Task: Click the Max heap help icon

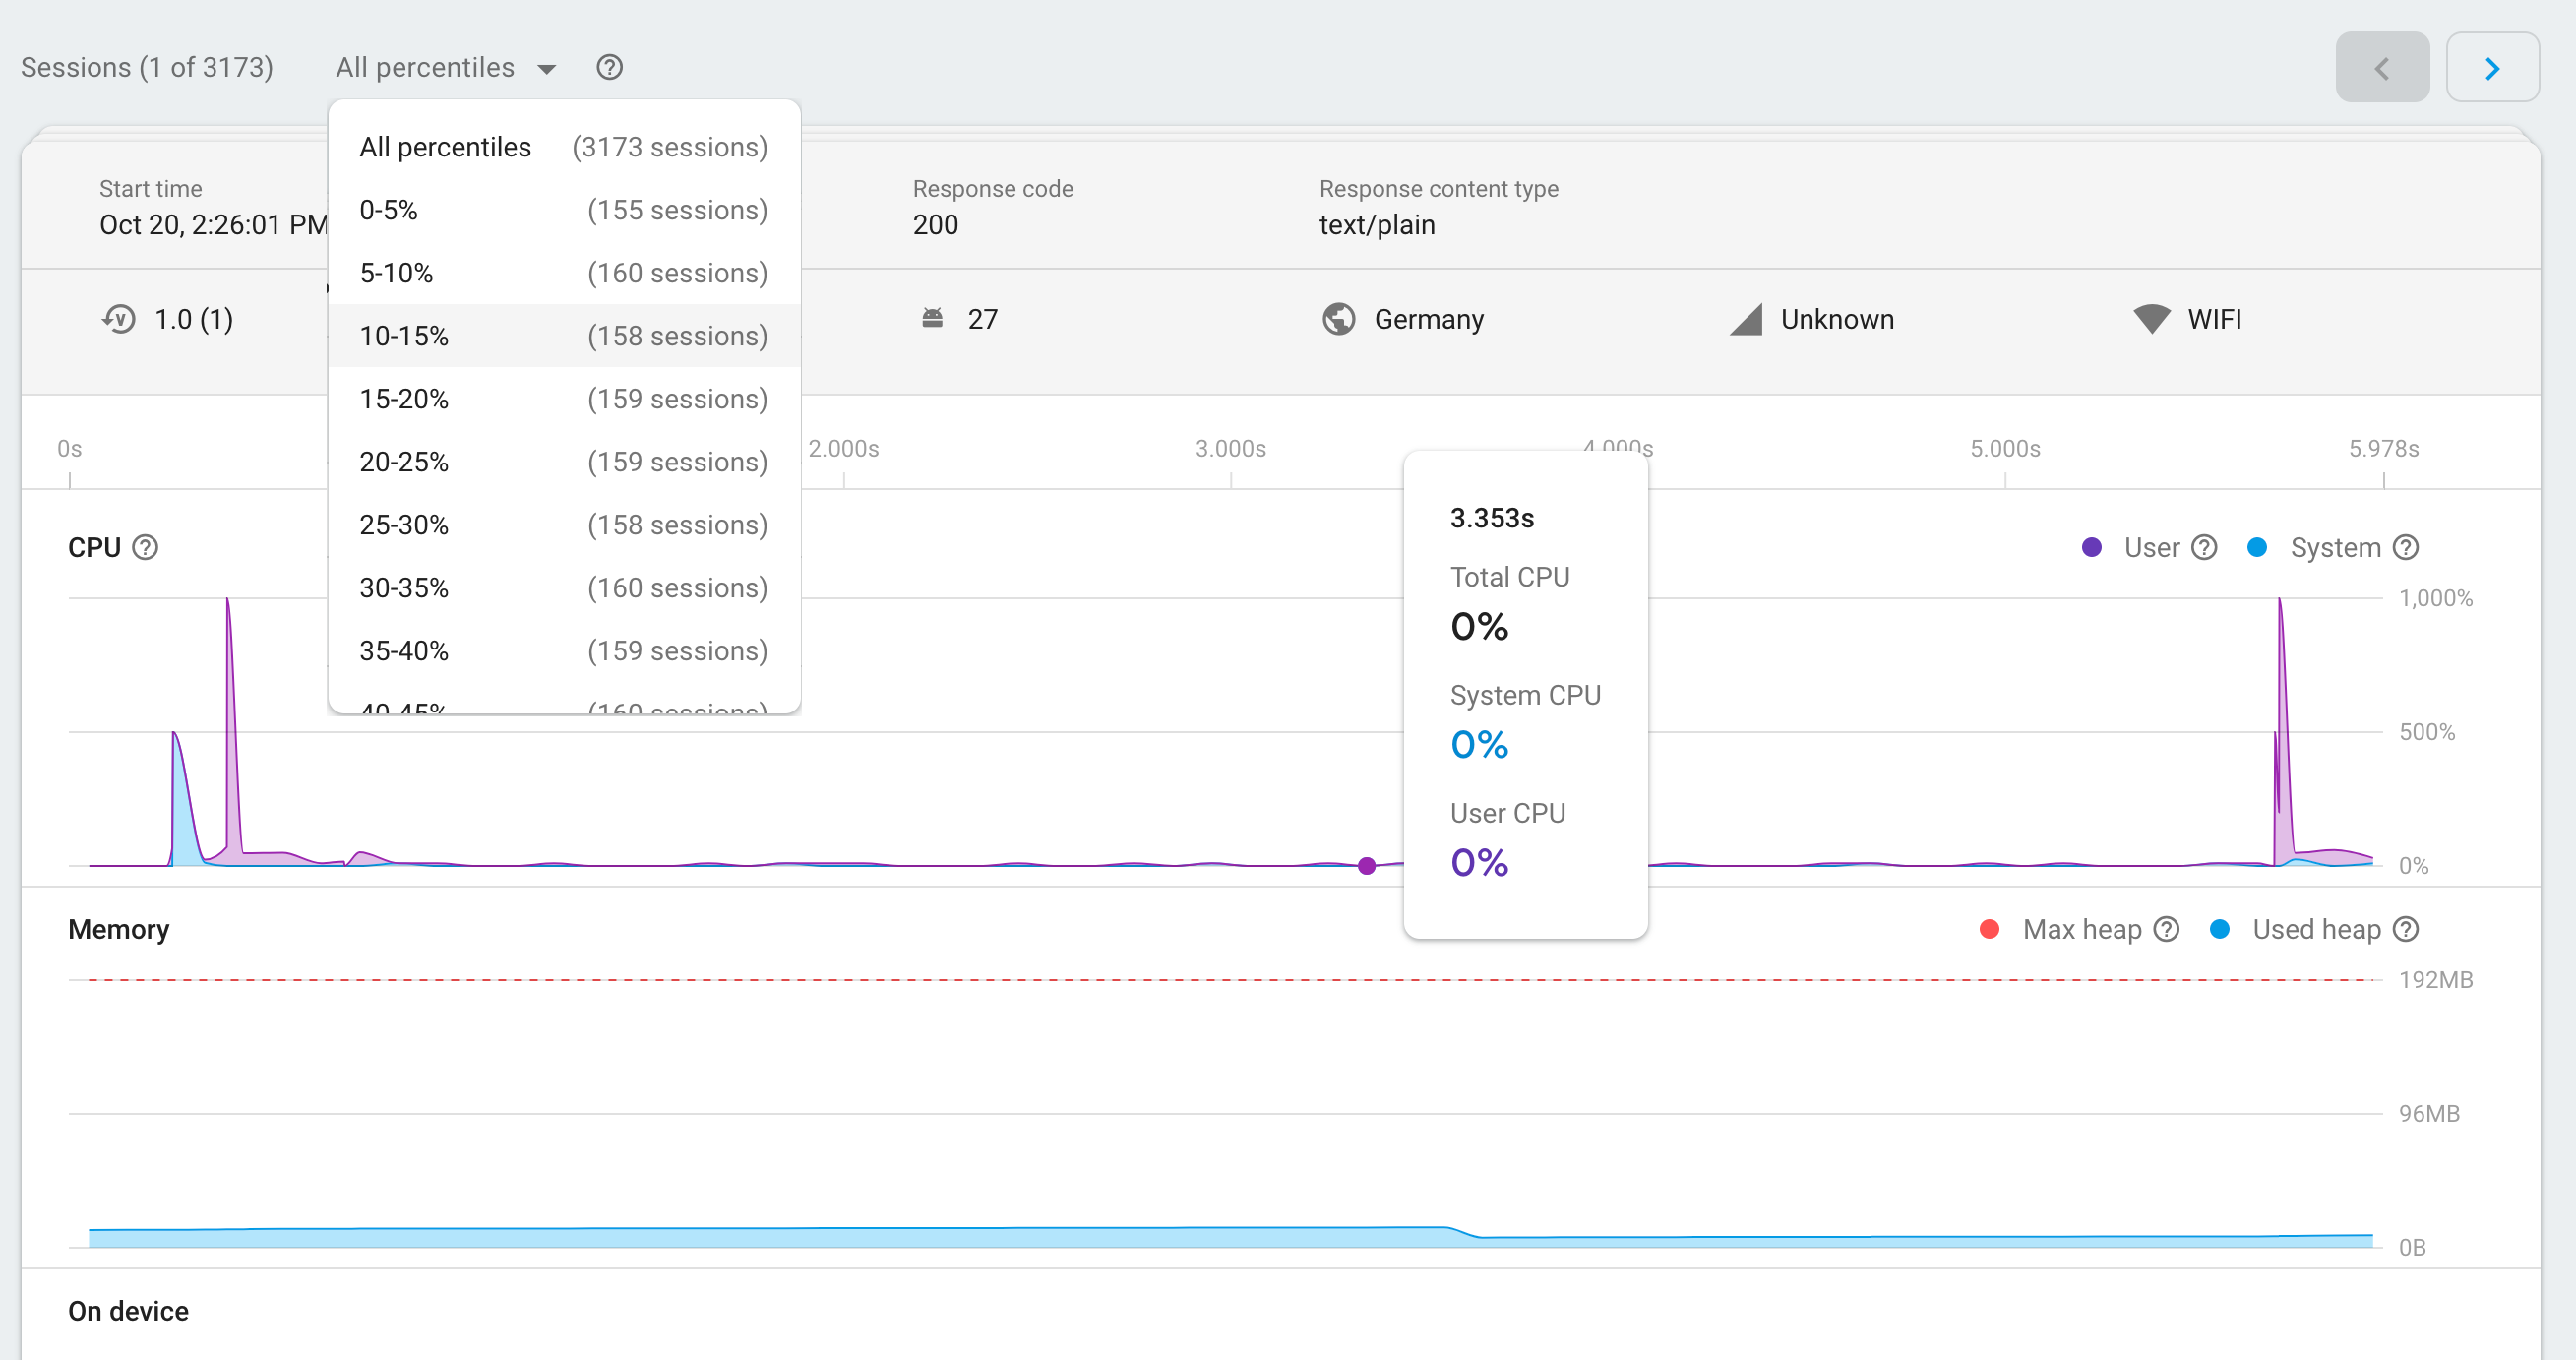Action: click(x=2166, y=929)
